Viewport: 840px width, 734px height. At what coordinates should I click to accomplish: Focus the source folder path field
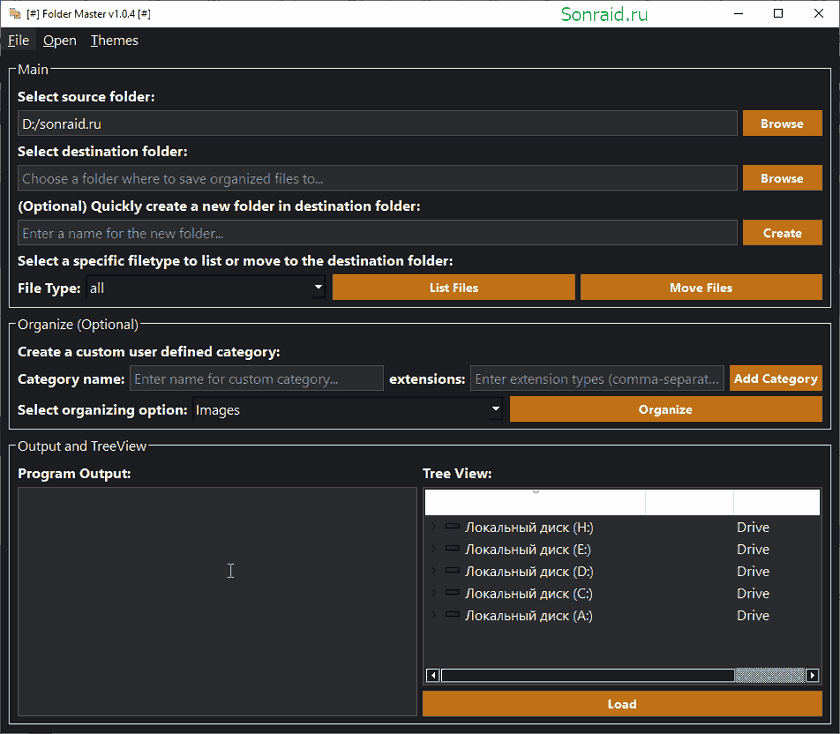pos(377,123)
